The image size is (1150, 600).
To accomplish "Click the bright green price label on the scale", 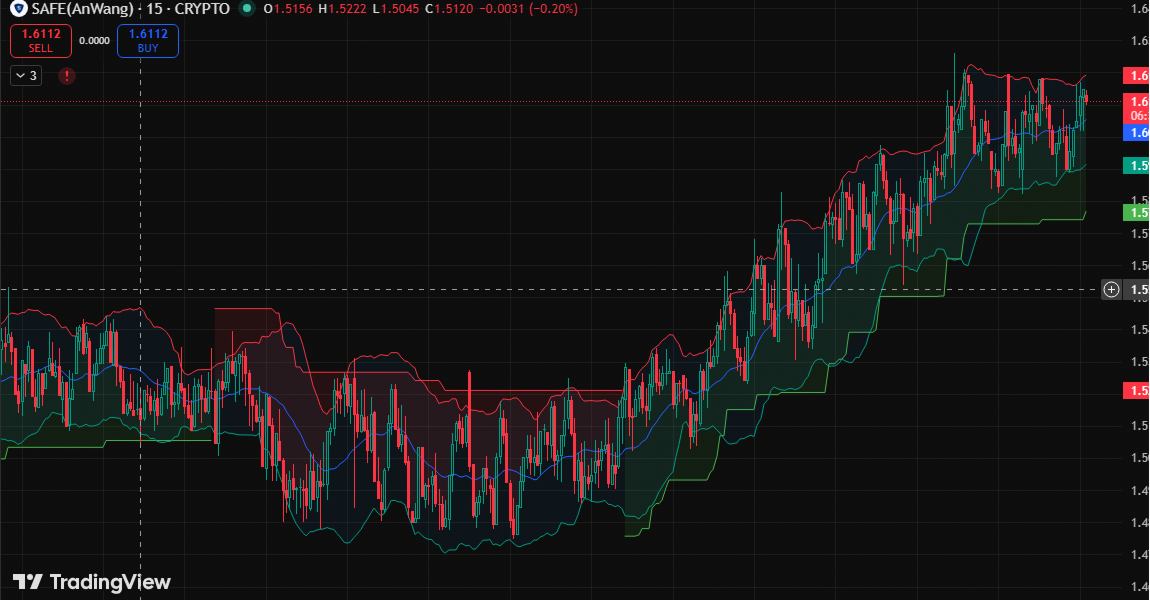I will (x=1136, y=212).
